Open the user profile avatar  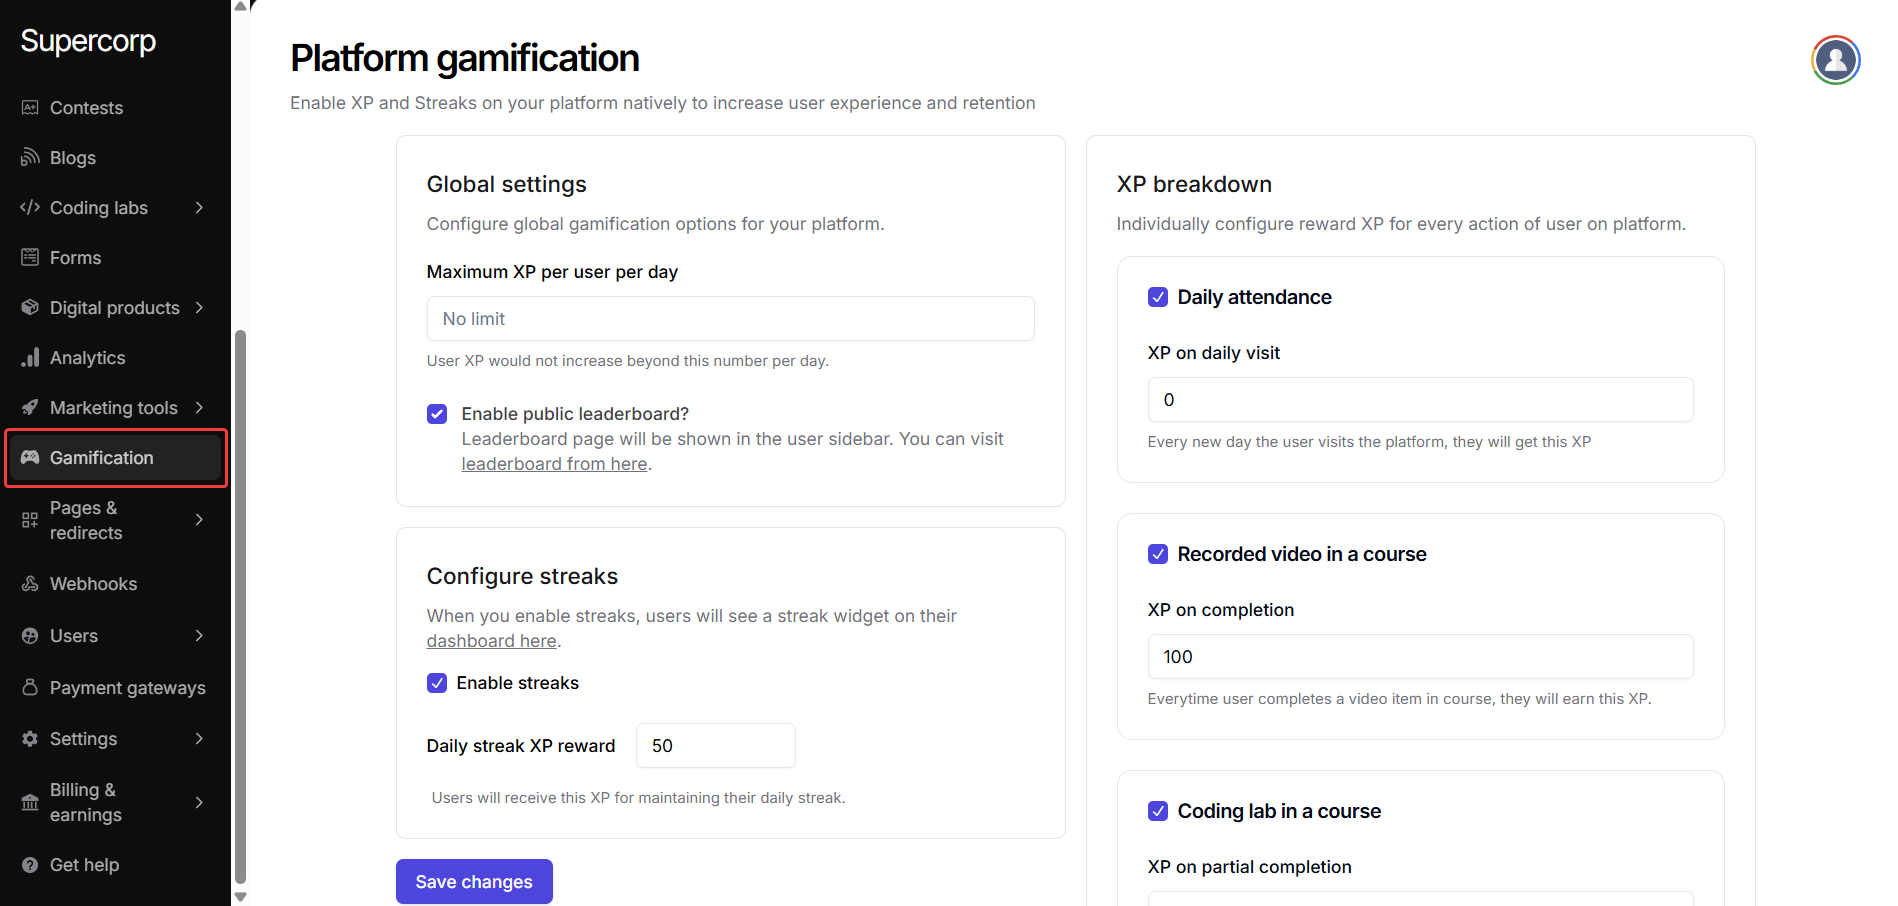[x=1835, y=60]
